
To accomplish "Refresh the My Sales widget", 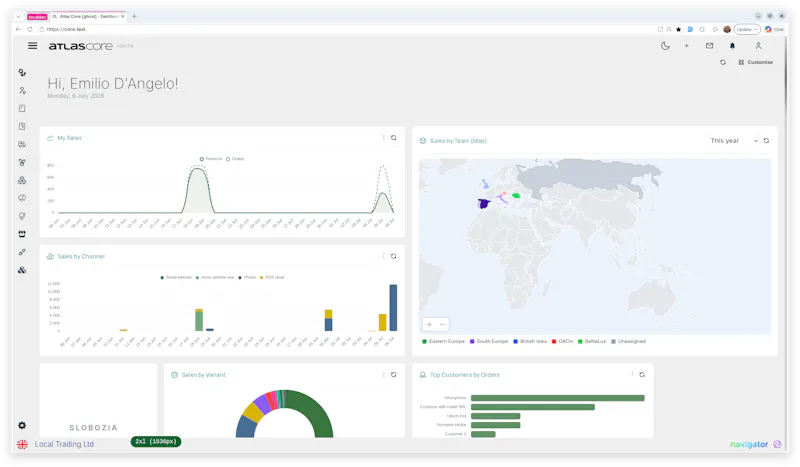I will pyautogui.click(x=393, y=138).
